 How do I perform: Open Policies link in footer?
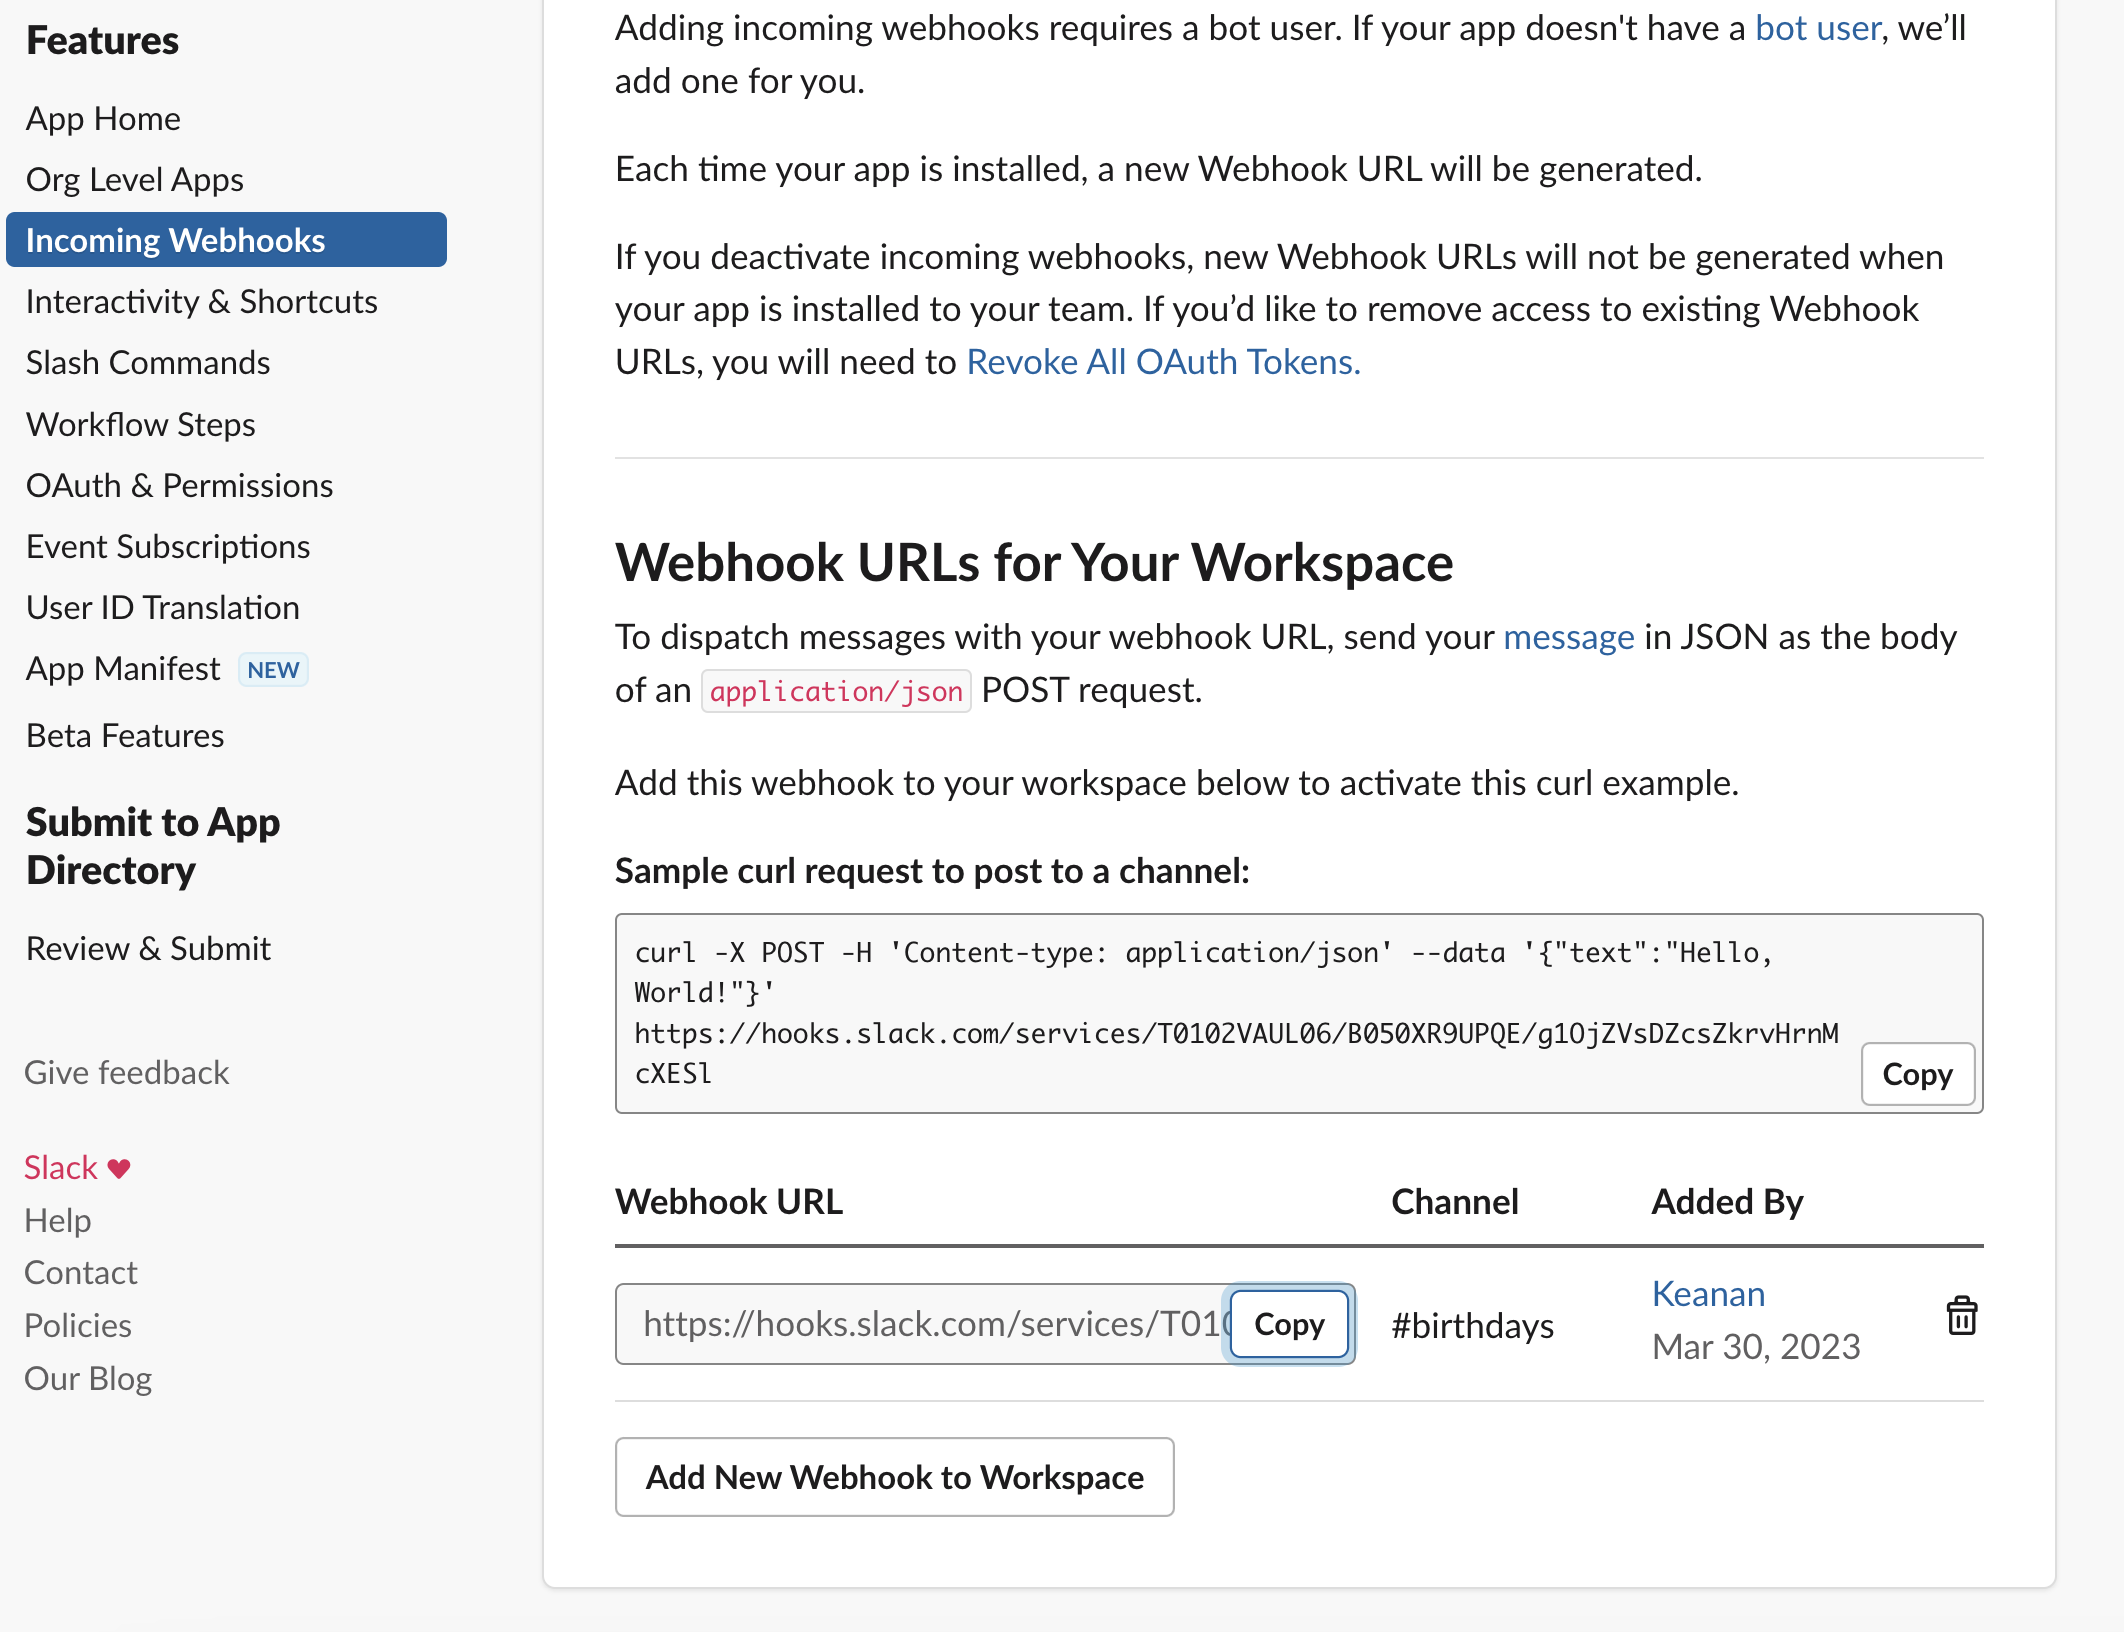pyautogui.click(x=78, y=1326)
